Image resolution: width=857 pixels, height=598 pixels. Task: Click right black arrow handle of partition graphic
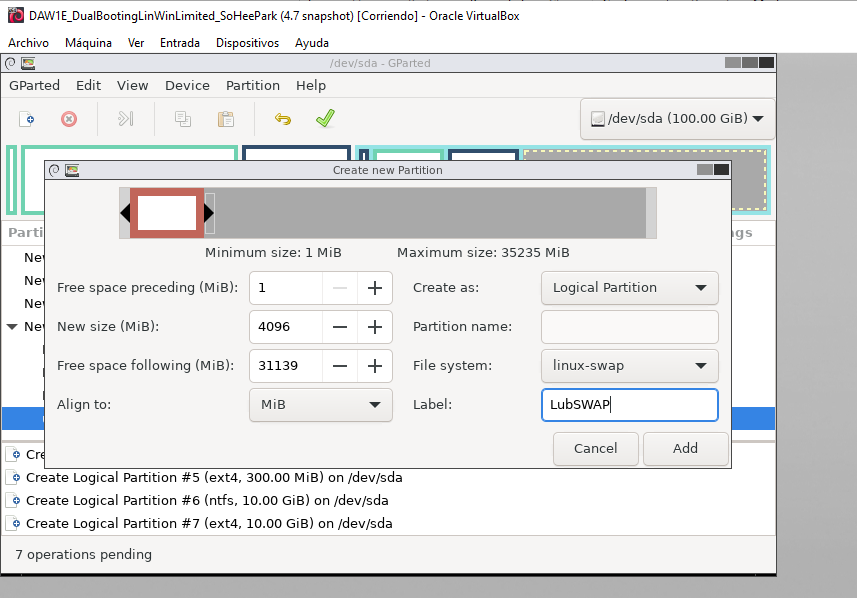[209, 213]
